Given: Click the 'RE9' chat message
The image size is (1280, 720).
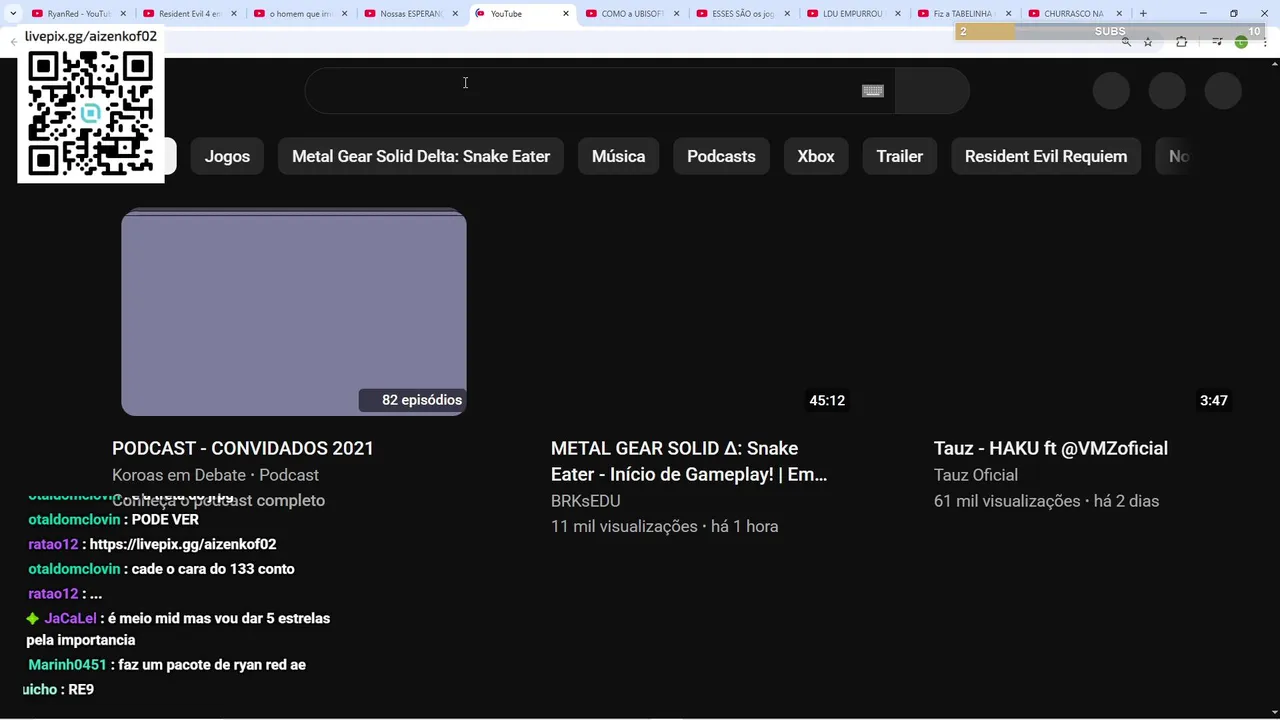Looking at the screenshot, I should pyautogui.click(x=81, y=690).
